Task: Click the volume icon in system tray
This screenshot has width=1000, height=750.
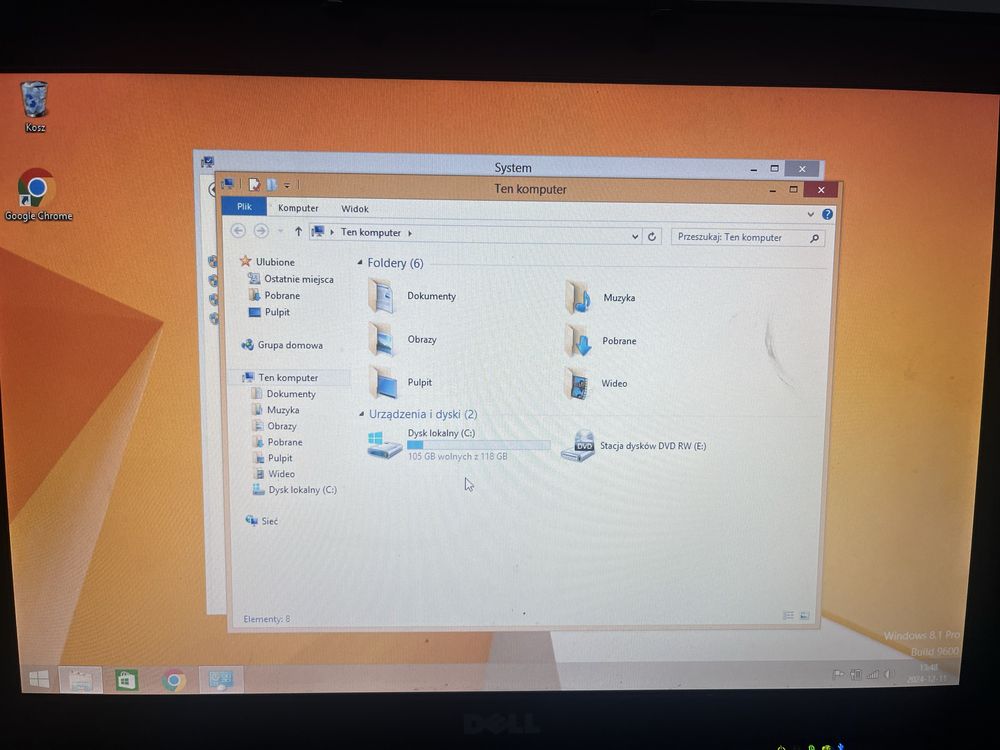Action: (x=888, y=674)
